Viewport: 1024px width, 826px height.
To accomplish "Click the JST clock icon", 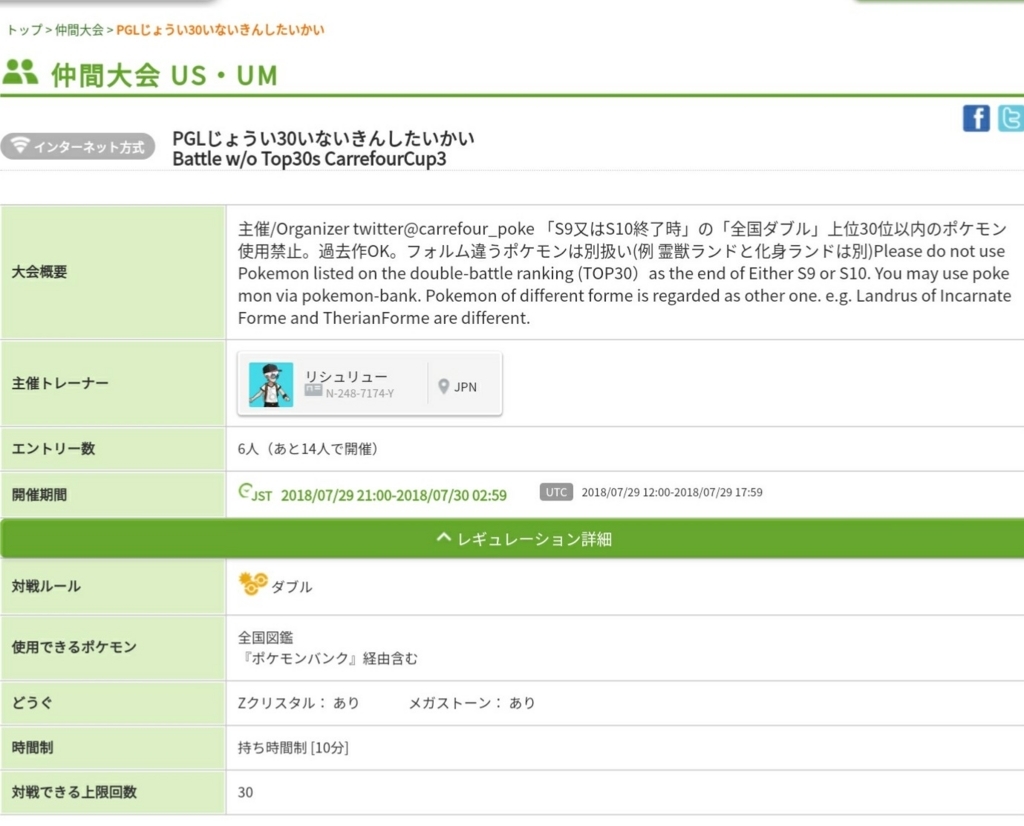I will pos(246,491).
